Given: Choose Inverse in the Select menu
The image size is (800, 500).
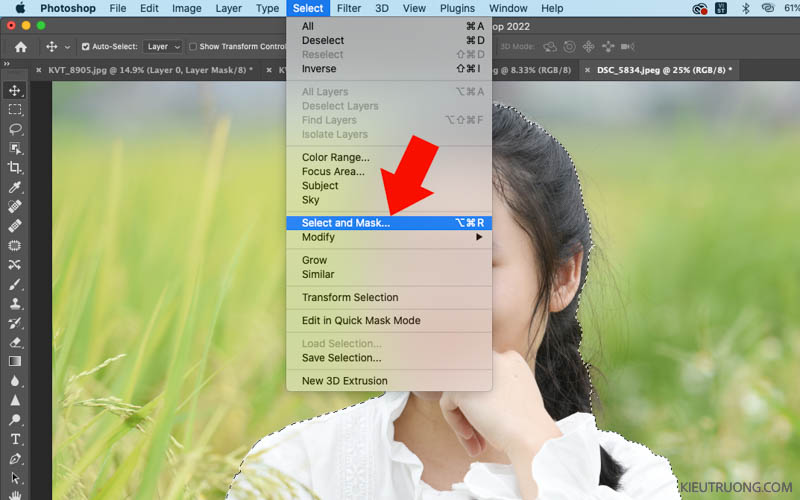Looking at the screenshot, I should click(x=389, y=68).
